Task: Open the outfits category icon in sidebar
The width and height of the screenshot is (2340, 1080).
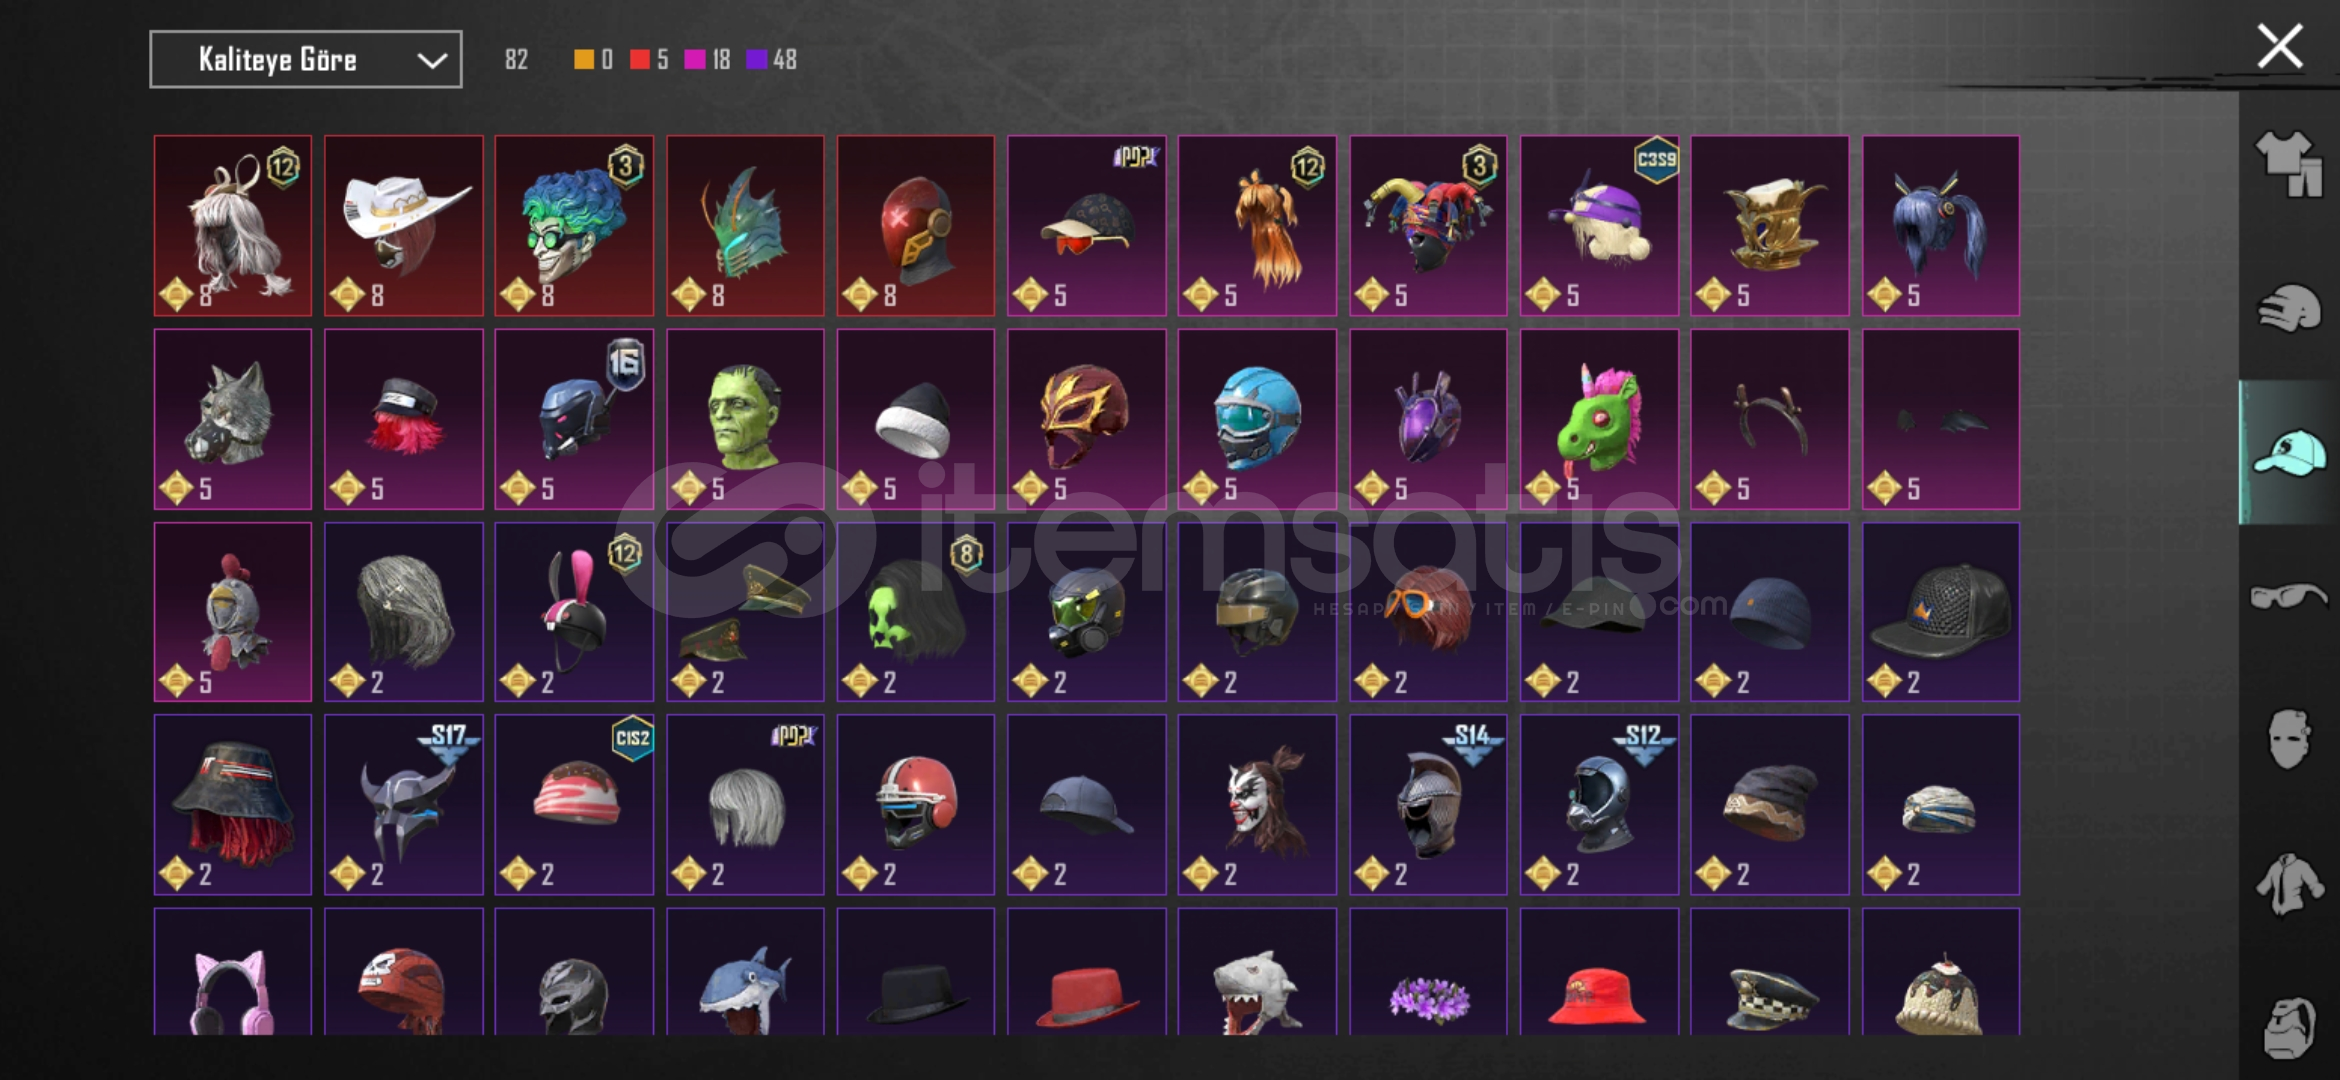Action: [2288, 165]
